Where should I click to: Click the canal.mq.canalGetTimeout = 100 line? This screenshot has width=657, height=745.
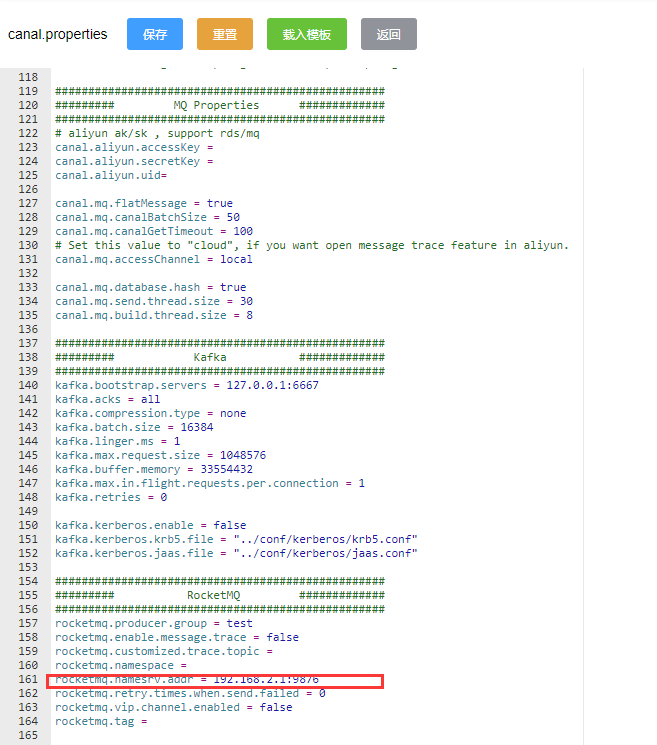(154, 231)
